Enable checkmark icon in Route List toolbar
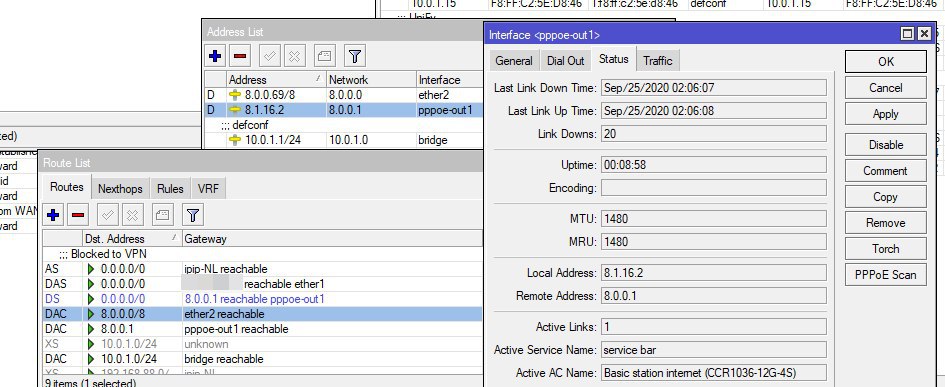 coord(108,214)
